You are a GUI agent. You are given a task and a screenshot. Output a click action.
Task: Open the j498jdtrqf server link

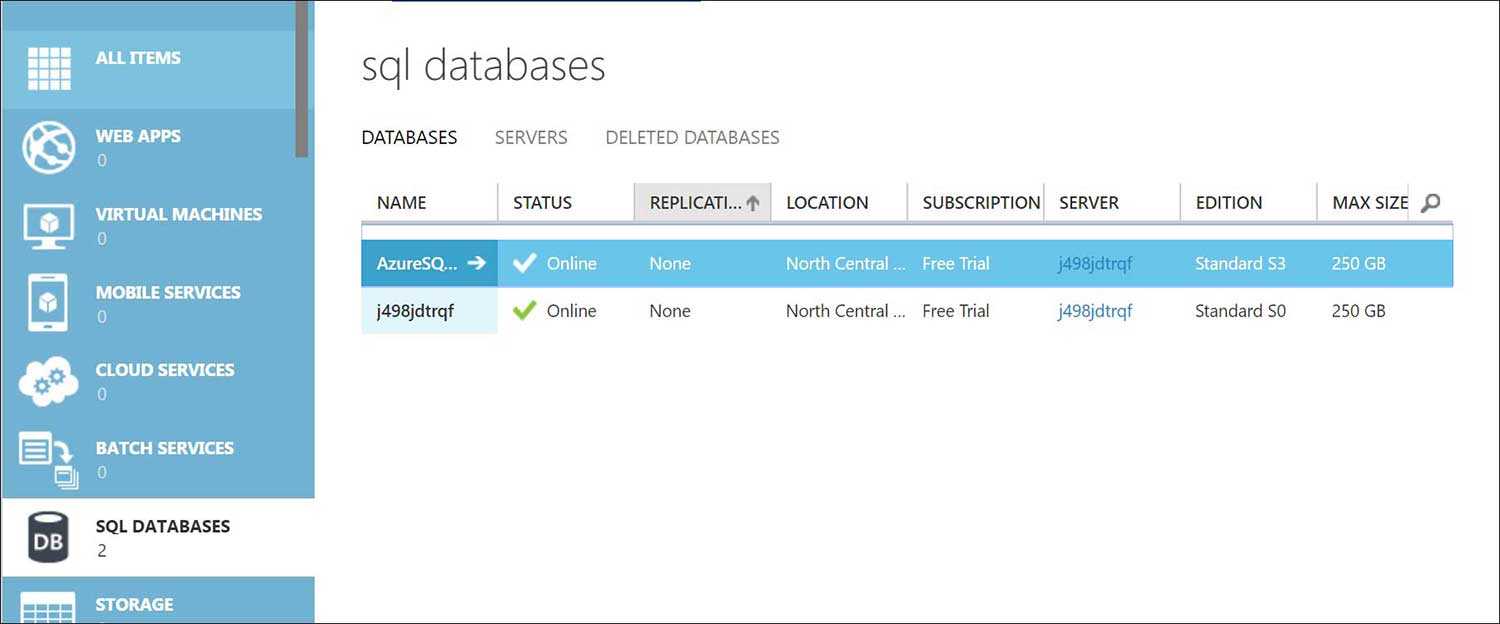1094,311
